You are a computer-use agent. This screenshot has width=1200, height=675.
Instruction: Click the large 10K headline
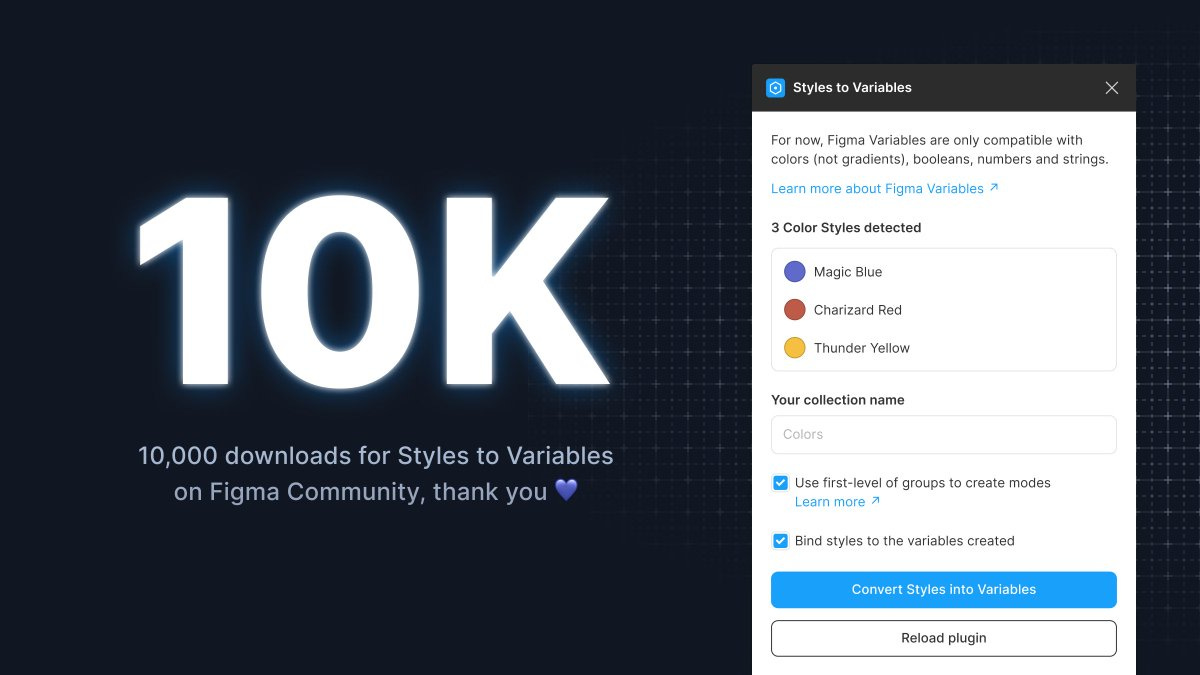pyautogui.click(x=373, y=289)
